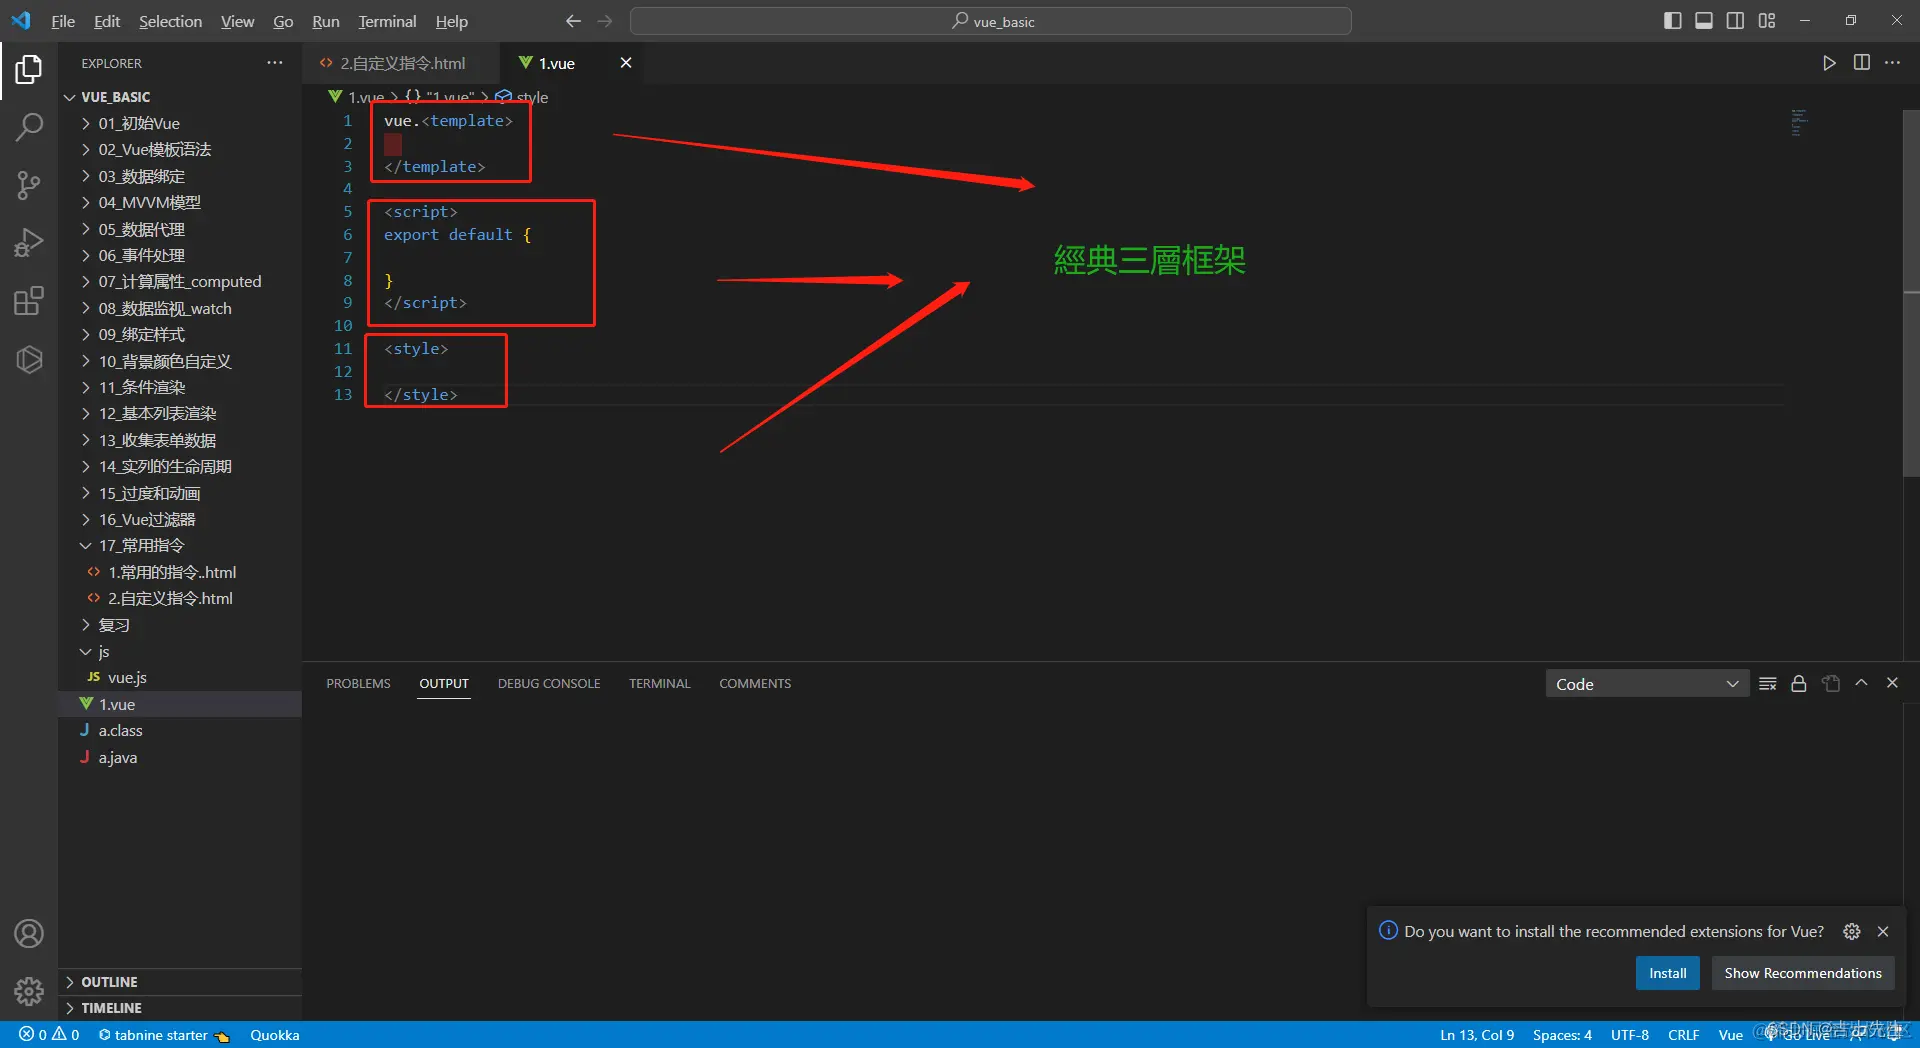Viewport: 1920px width, 1048px height.
Task: Open notification settings gear
Action: point(1852,931)
